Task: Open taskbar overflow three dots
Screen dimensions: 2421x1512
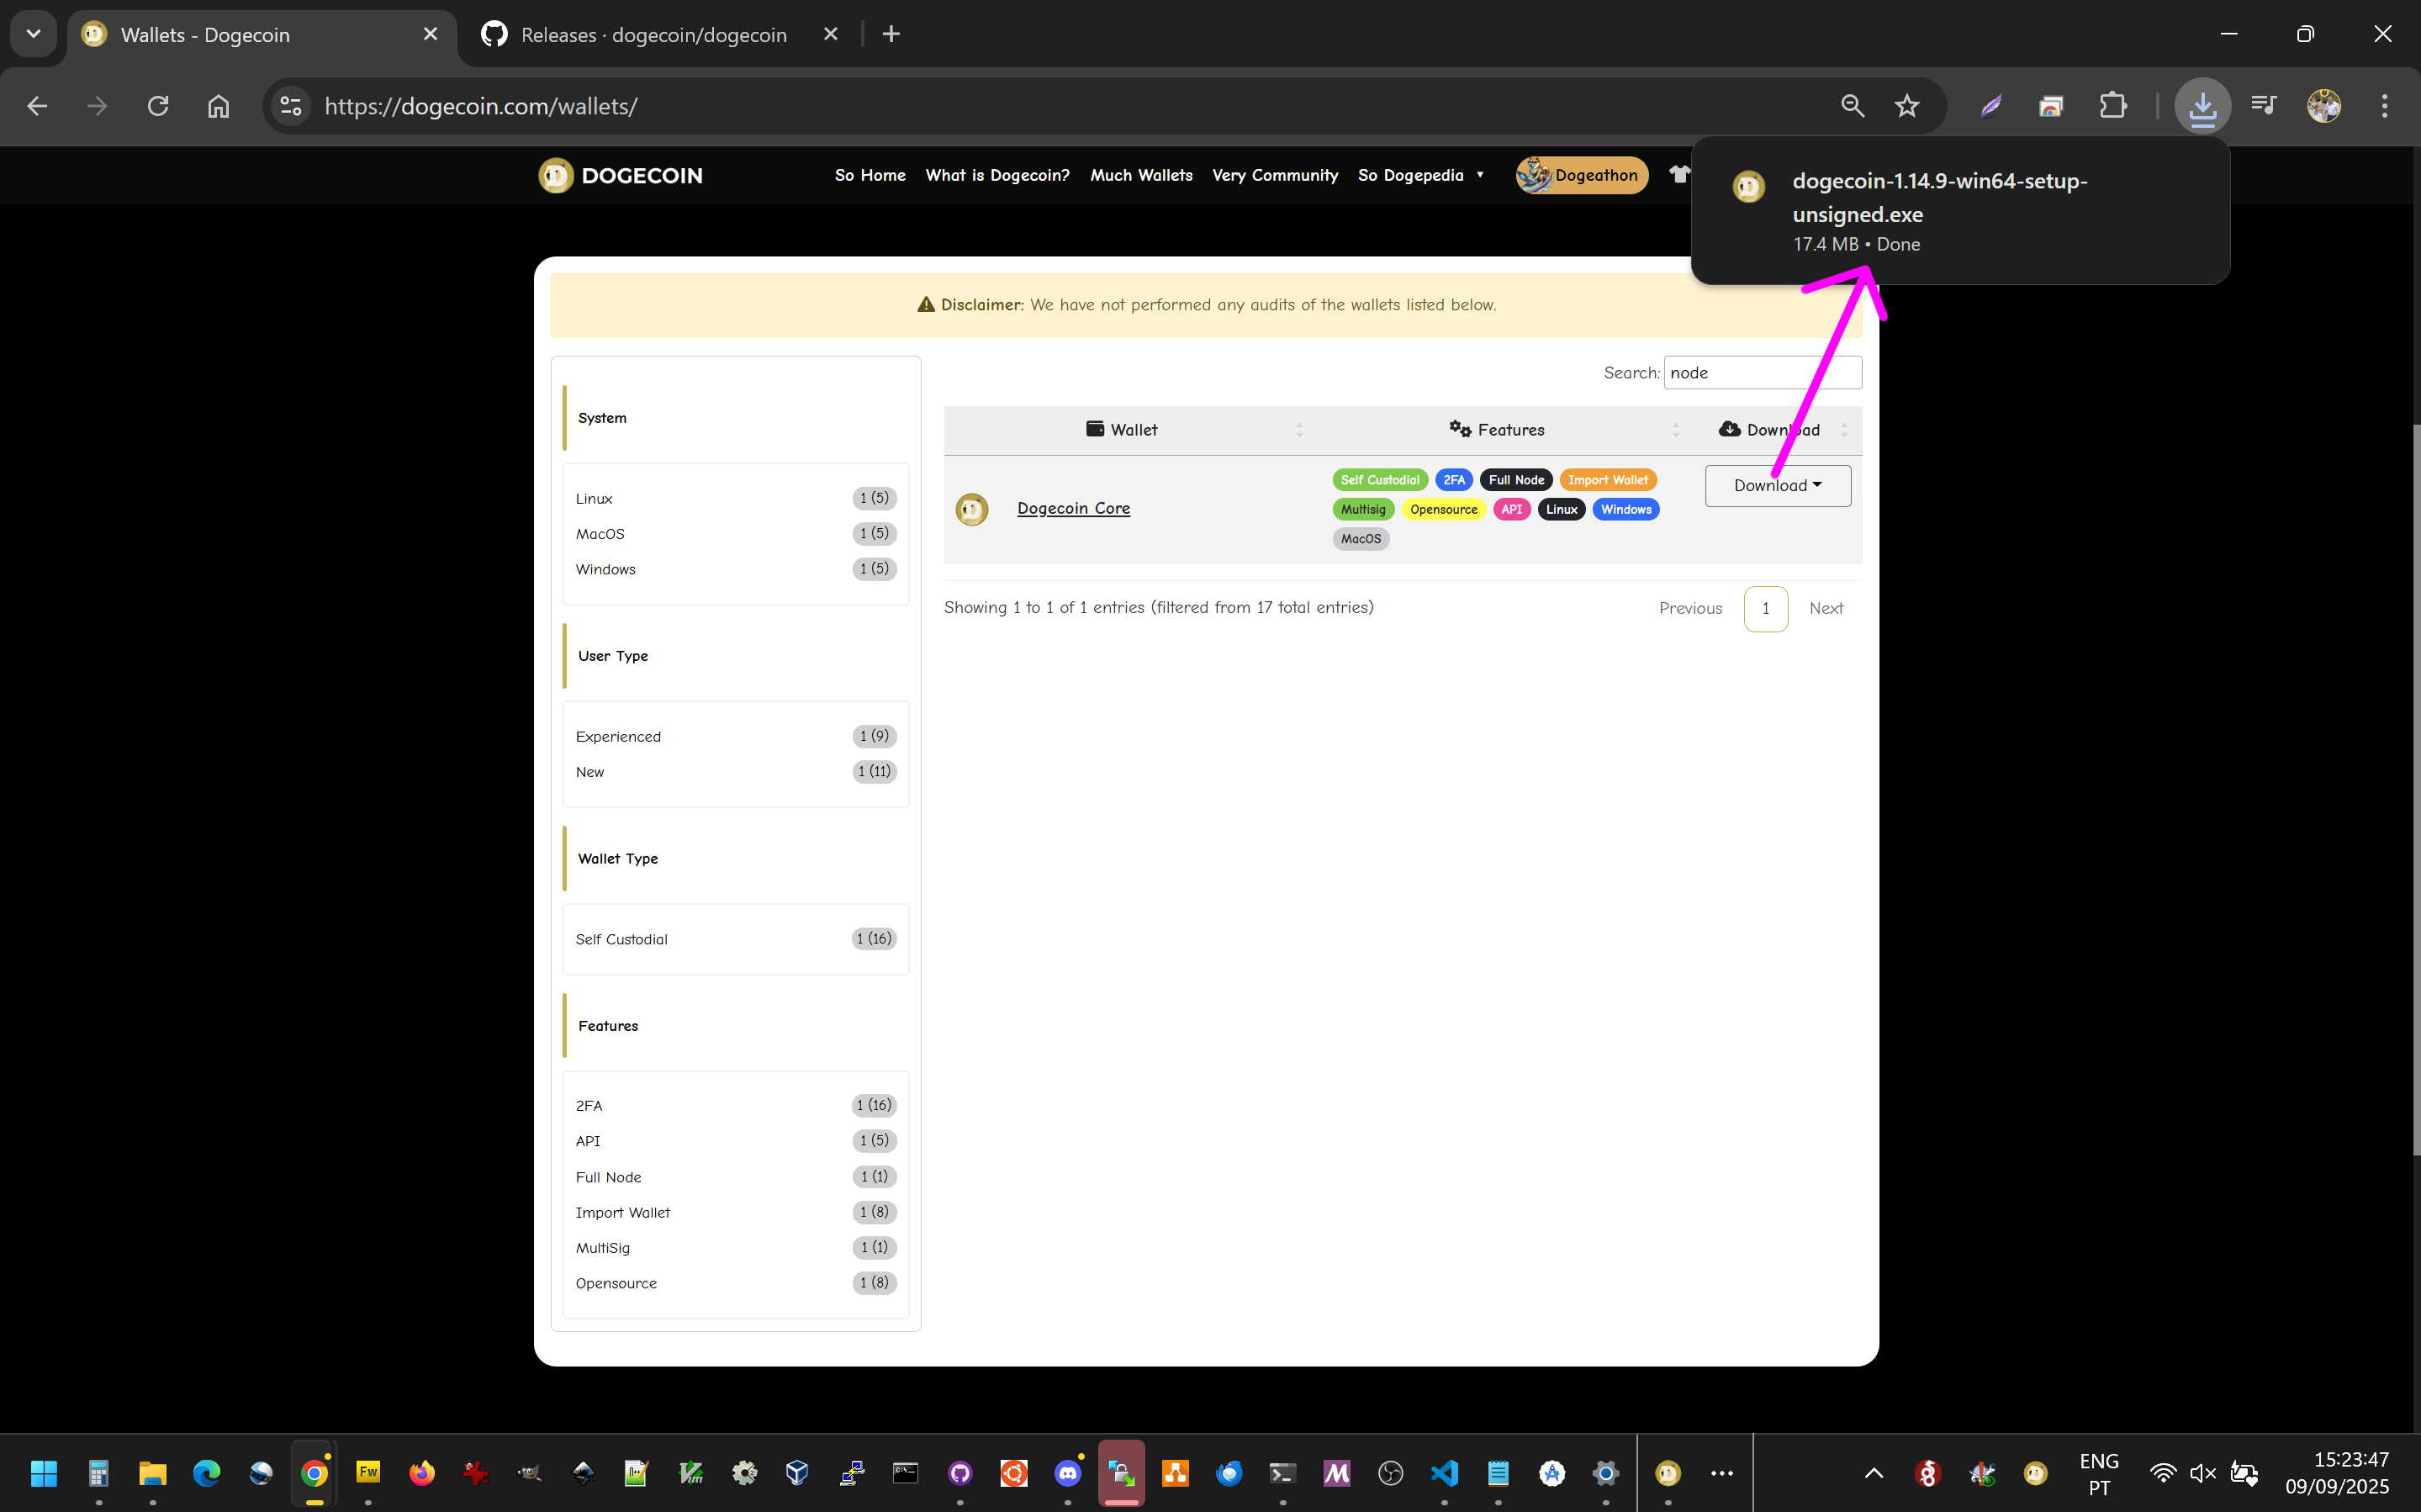Action: click(1721, 1473)
